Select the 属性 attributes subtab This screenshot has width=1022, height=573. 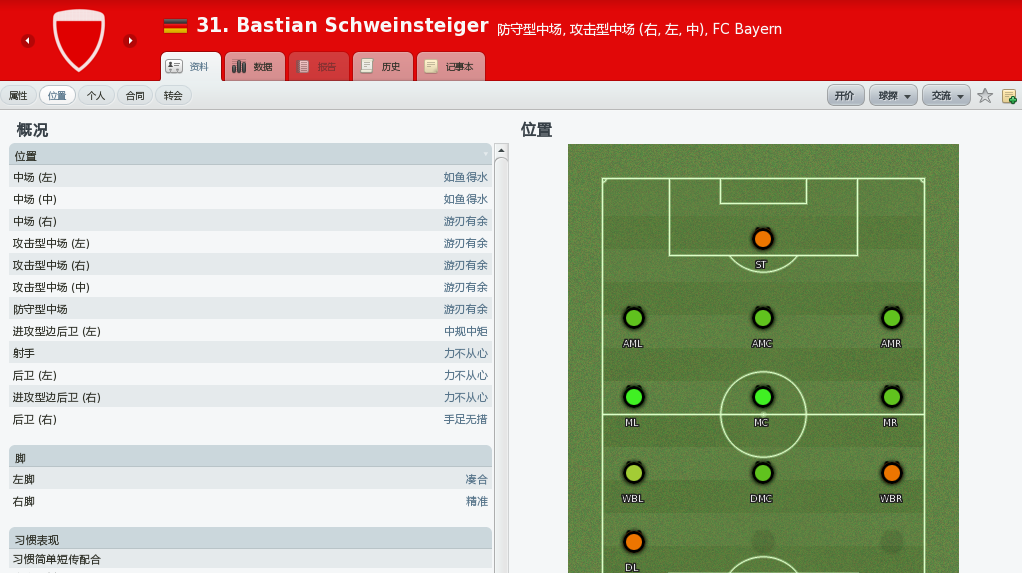click(x=18, y=96)
